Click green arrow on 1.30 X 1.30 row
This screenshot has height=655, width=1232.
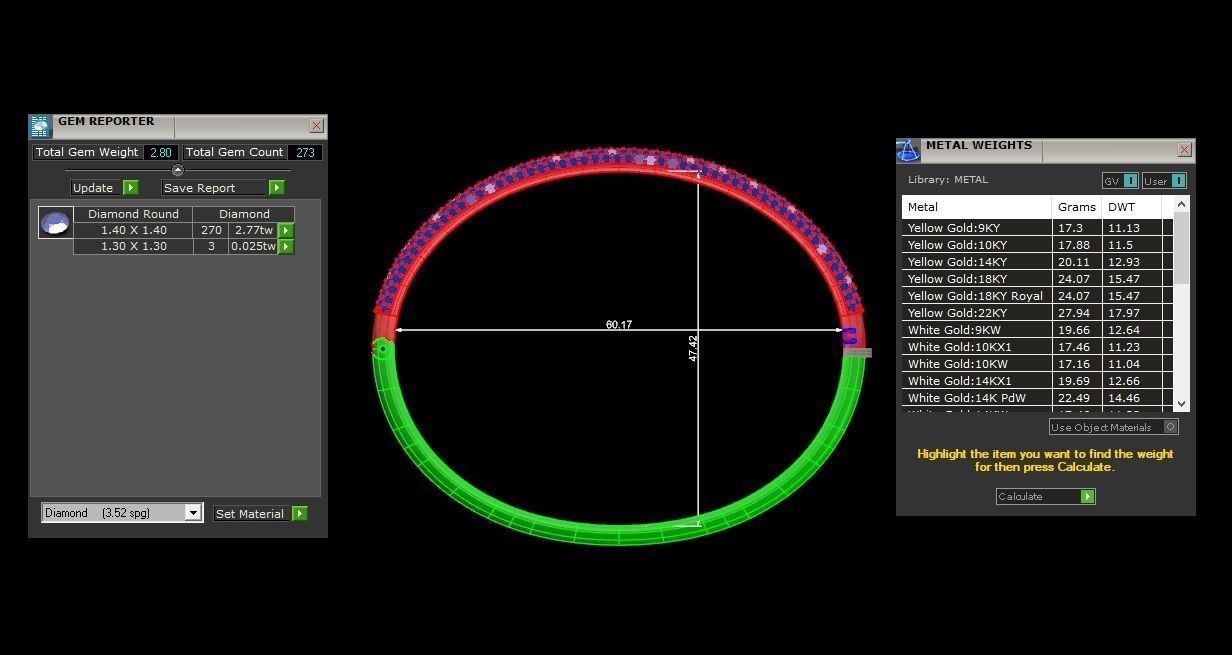(x=286, y=246)
